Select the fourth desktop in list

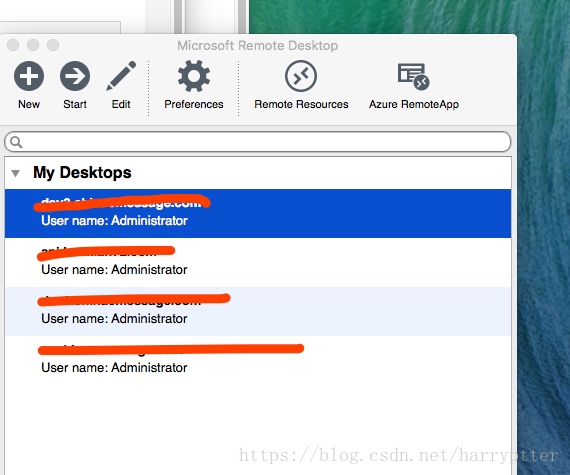[258, 360]
